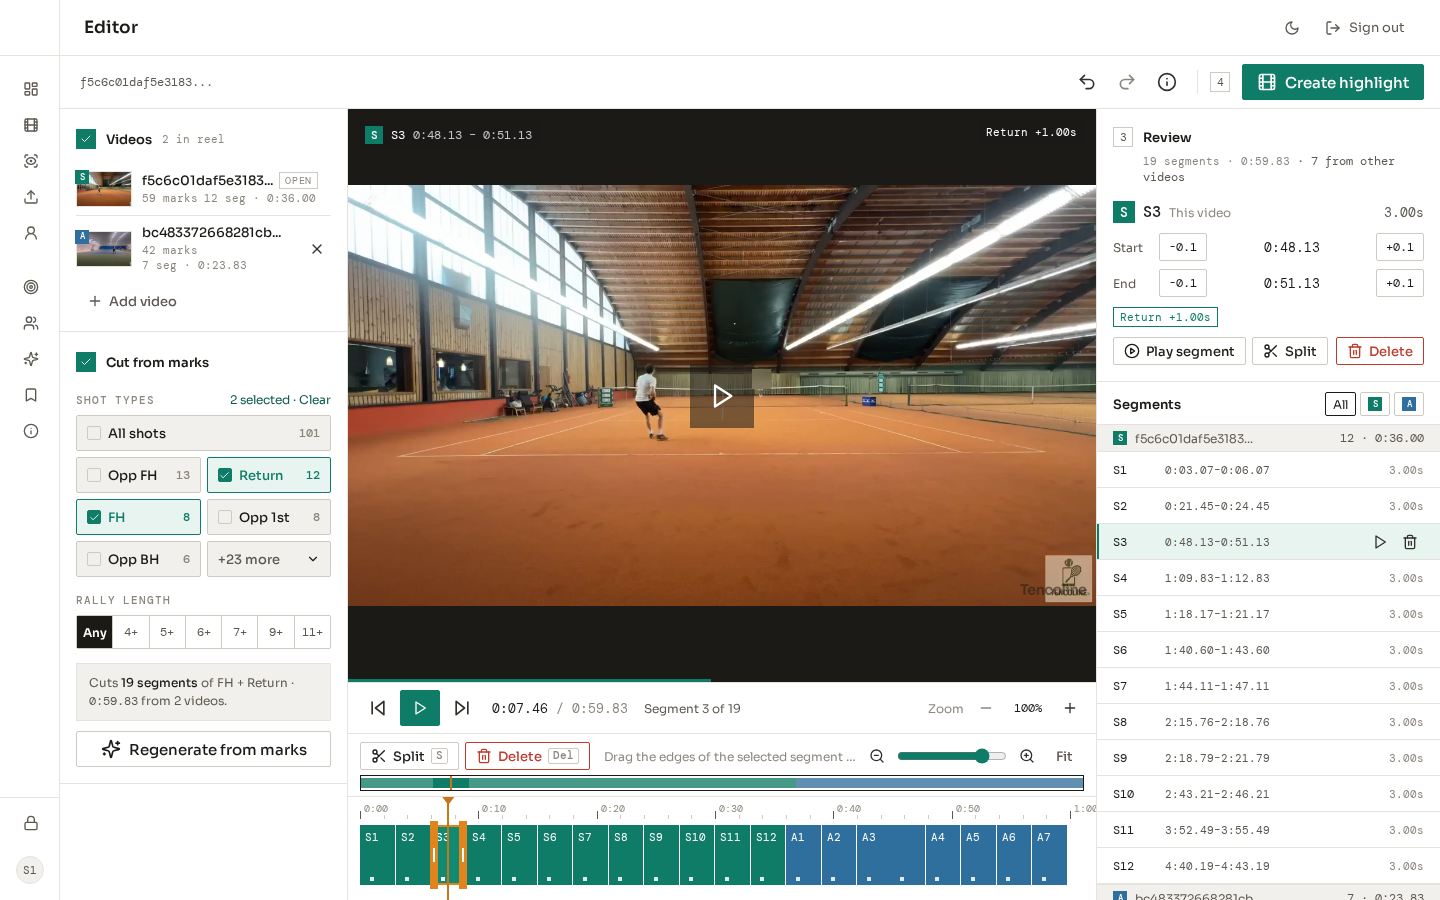Check the Opp BH shot type
The image size is (1440, 900).
click(x=94, y=559)
